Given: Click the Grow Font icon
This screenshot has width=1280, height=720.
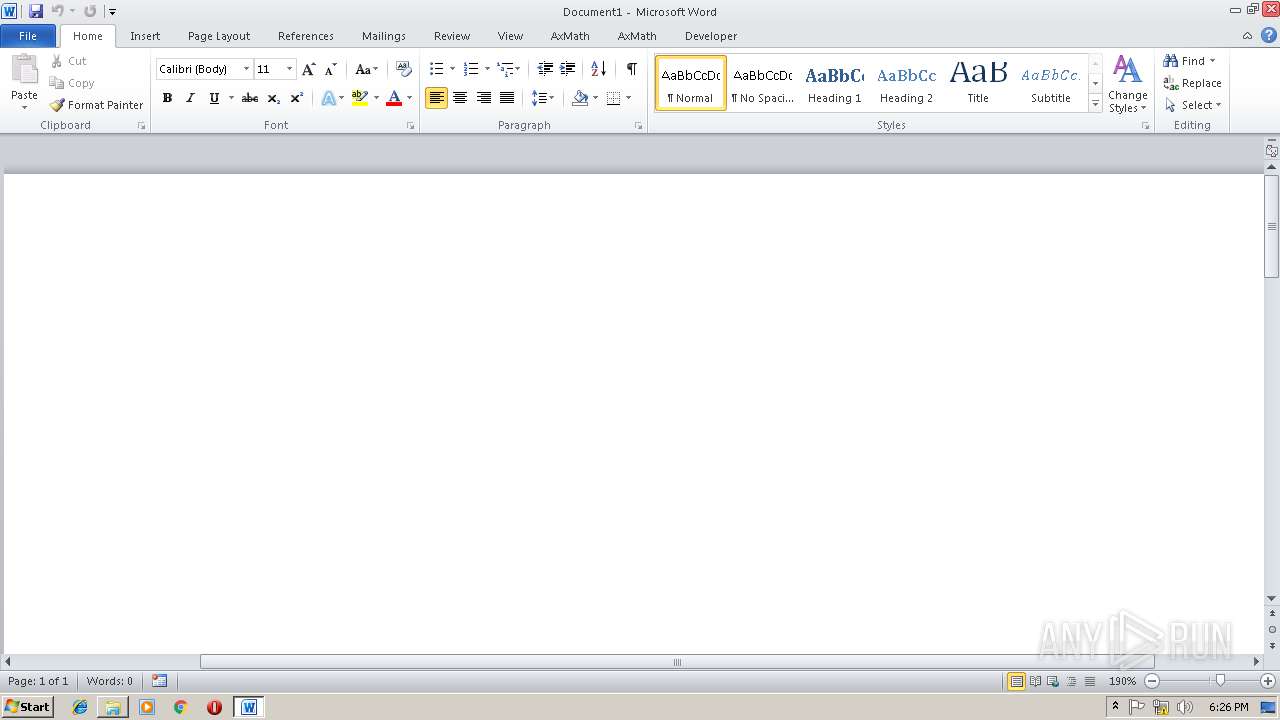Looking at the screenshot, I should pos(309,69).
